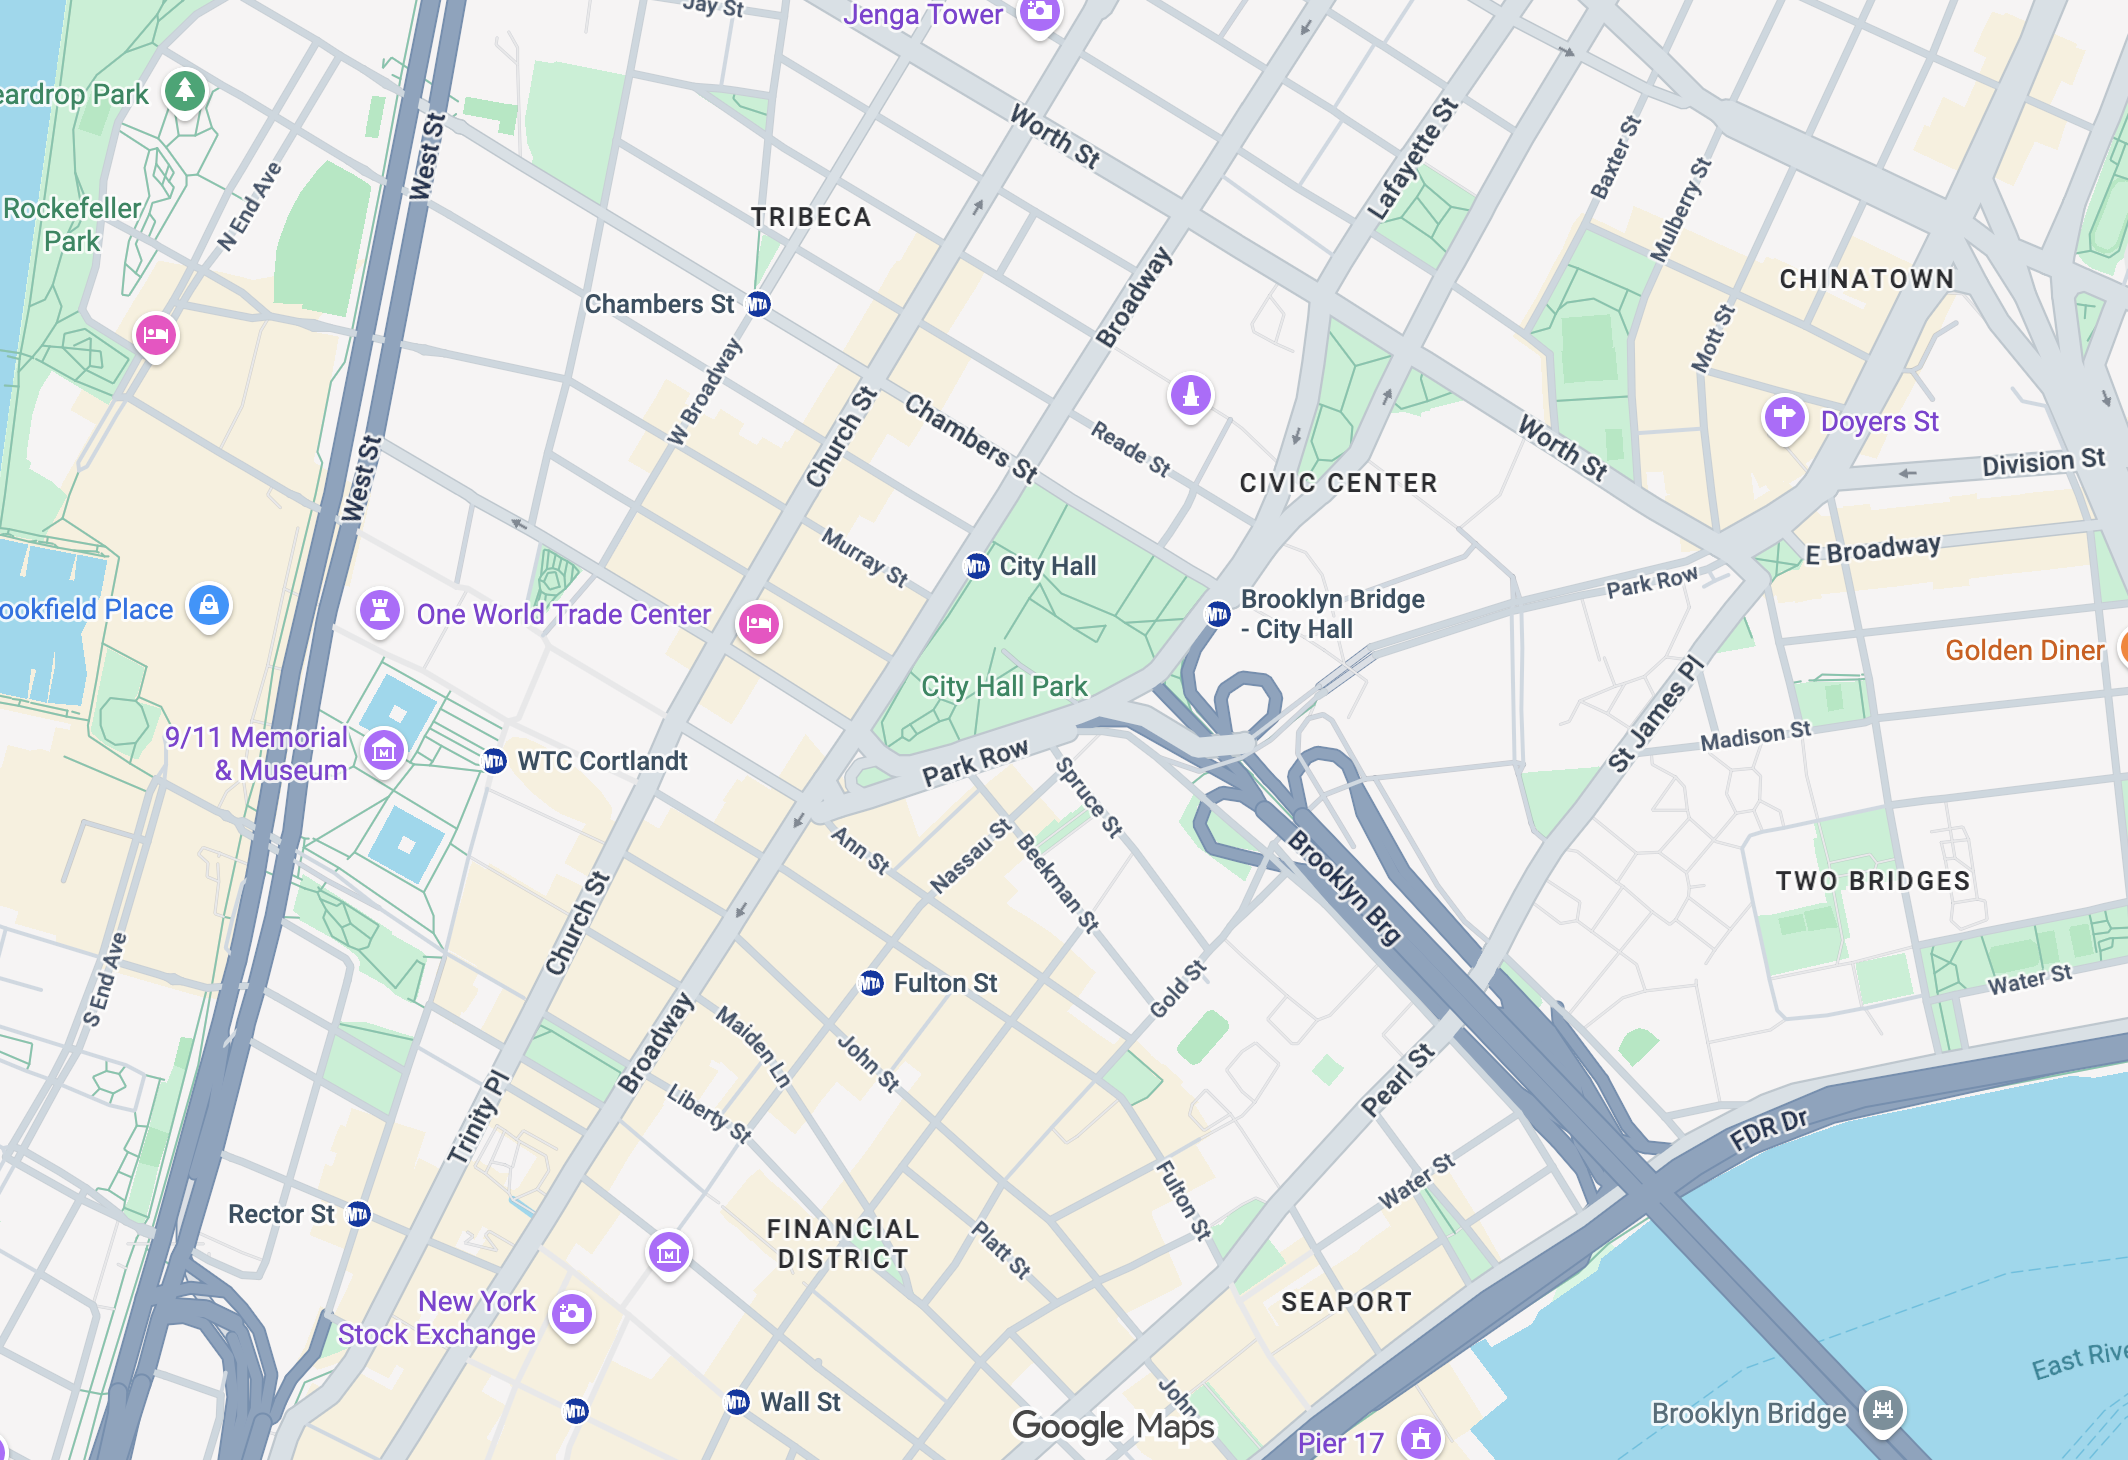Open the Brookfield Place shopping marker
This screenshot has height=1460, width=2128.
click(x=209, y=605)
